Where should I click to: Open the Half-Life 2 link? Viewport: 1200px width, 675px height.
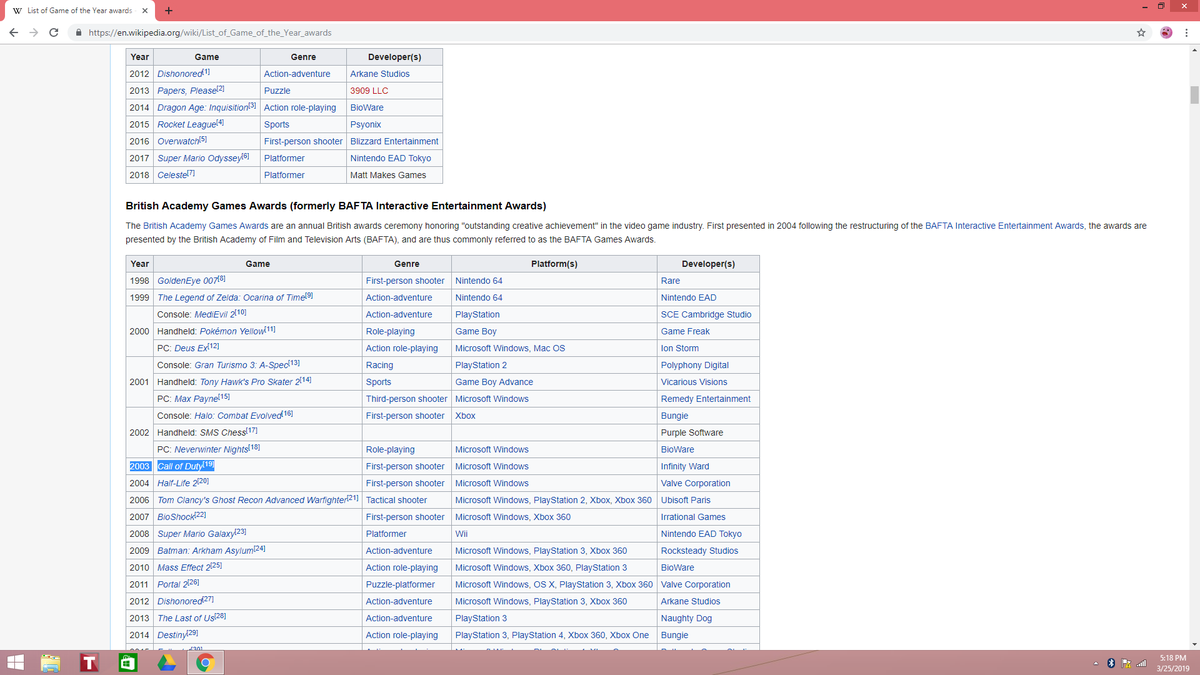click(x=178, y=484)
